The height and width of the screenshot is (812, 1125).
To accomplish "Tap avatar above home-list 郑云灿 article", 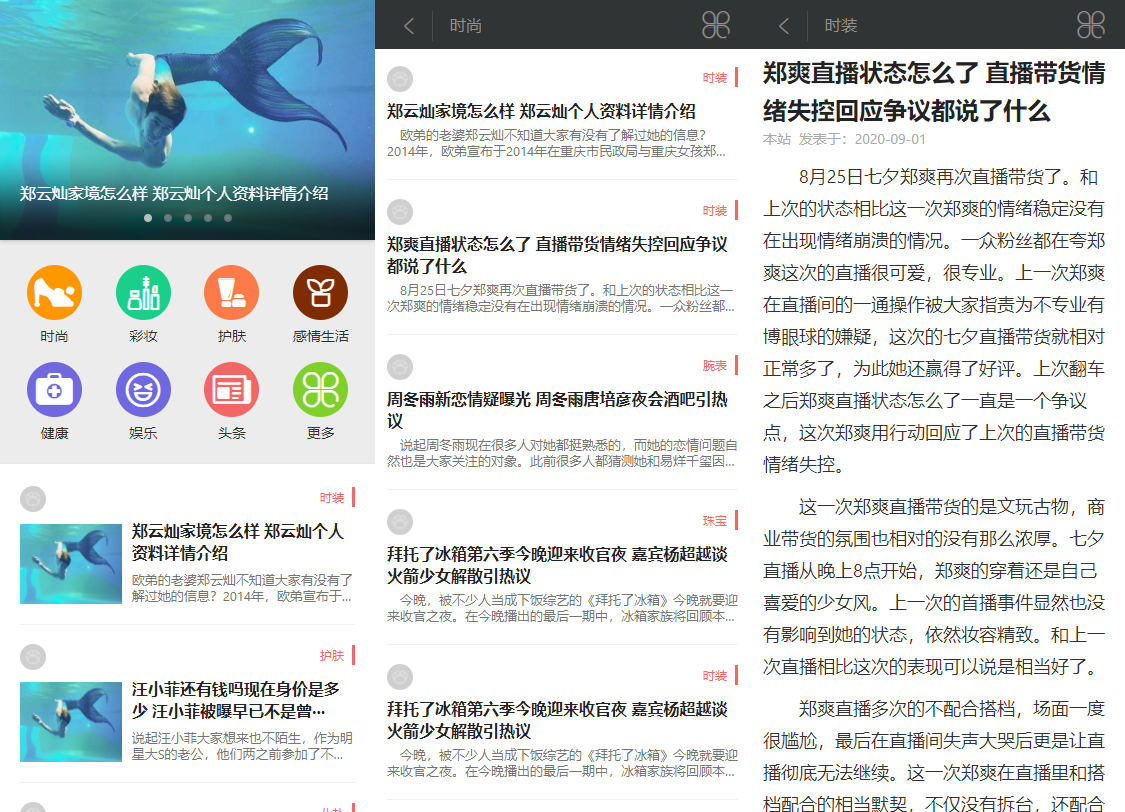I will [x=33, y=499].
